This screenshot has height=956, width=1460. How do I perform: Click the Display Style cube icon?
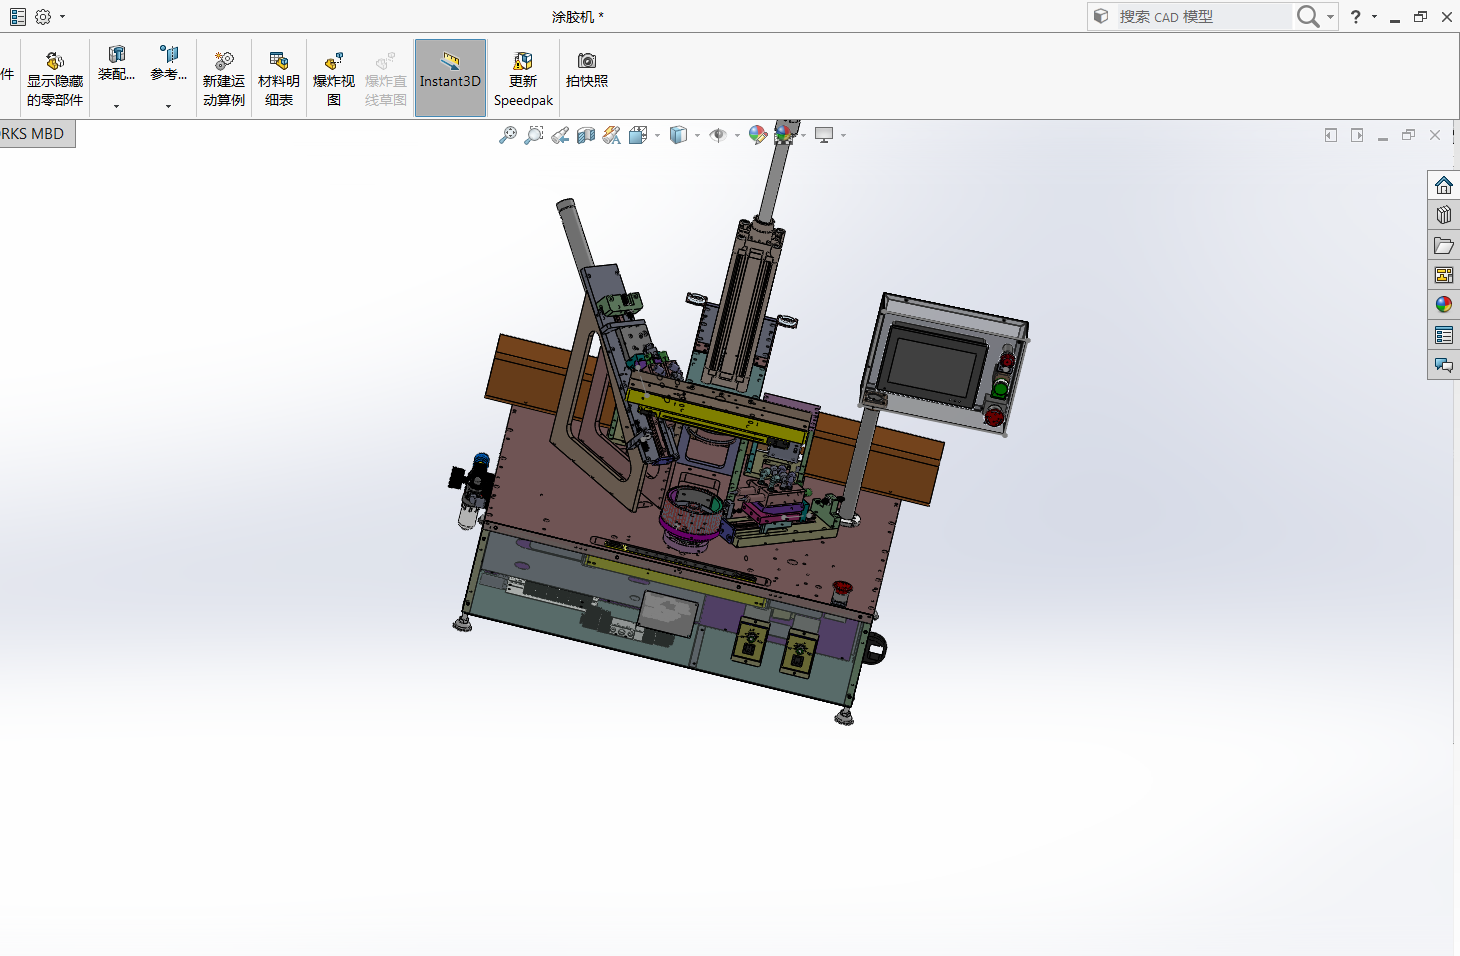(678, 135)
